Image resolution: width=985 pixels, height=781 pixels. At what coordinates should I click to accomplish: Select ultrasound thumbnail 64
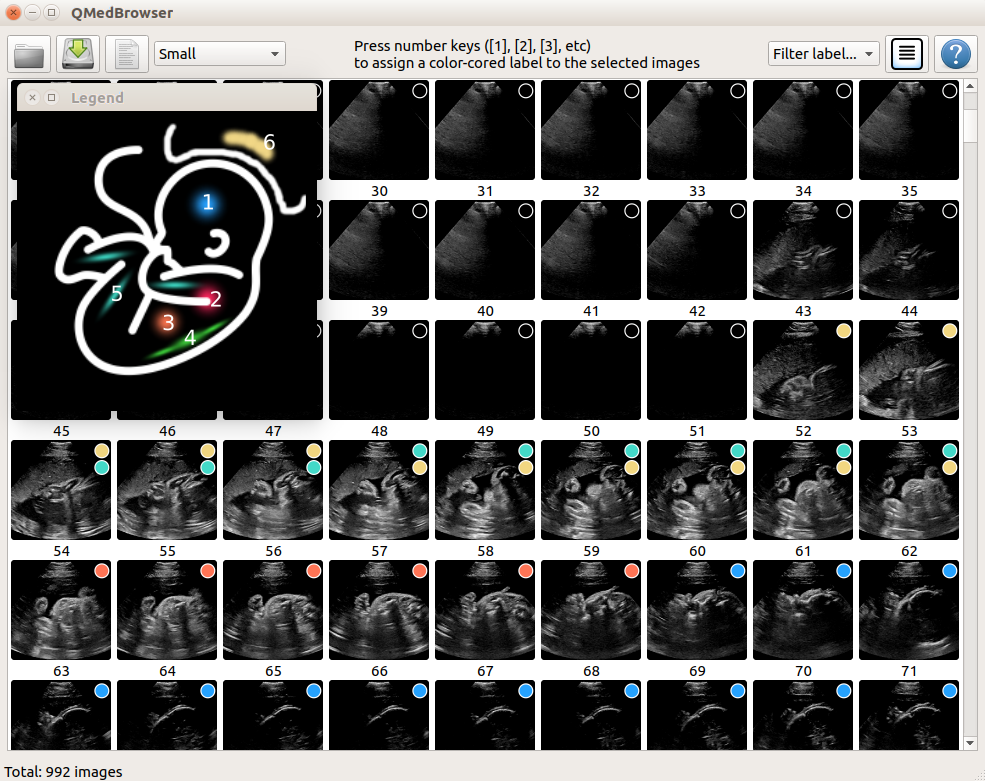(167, 610)
